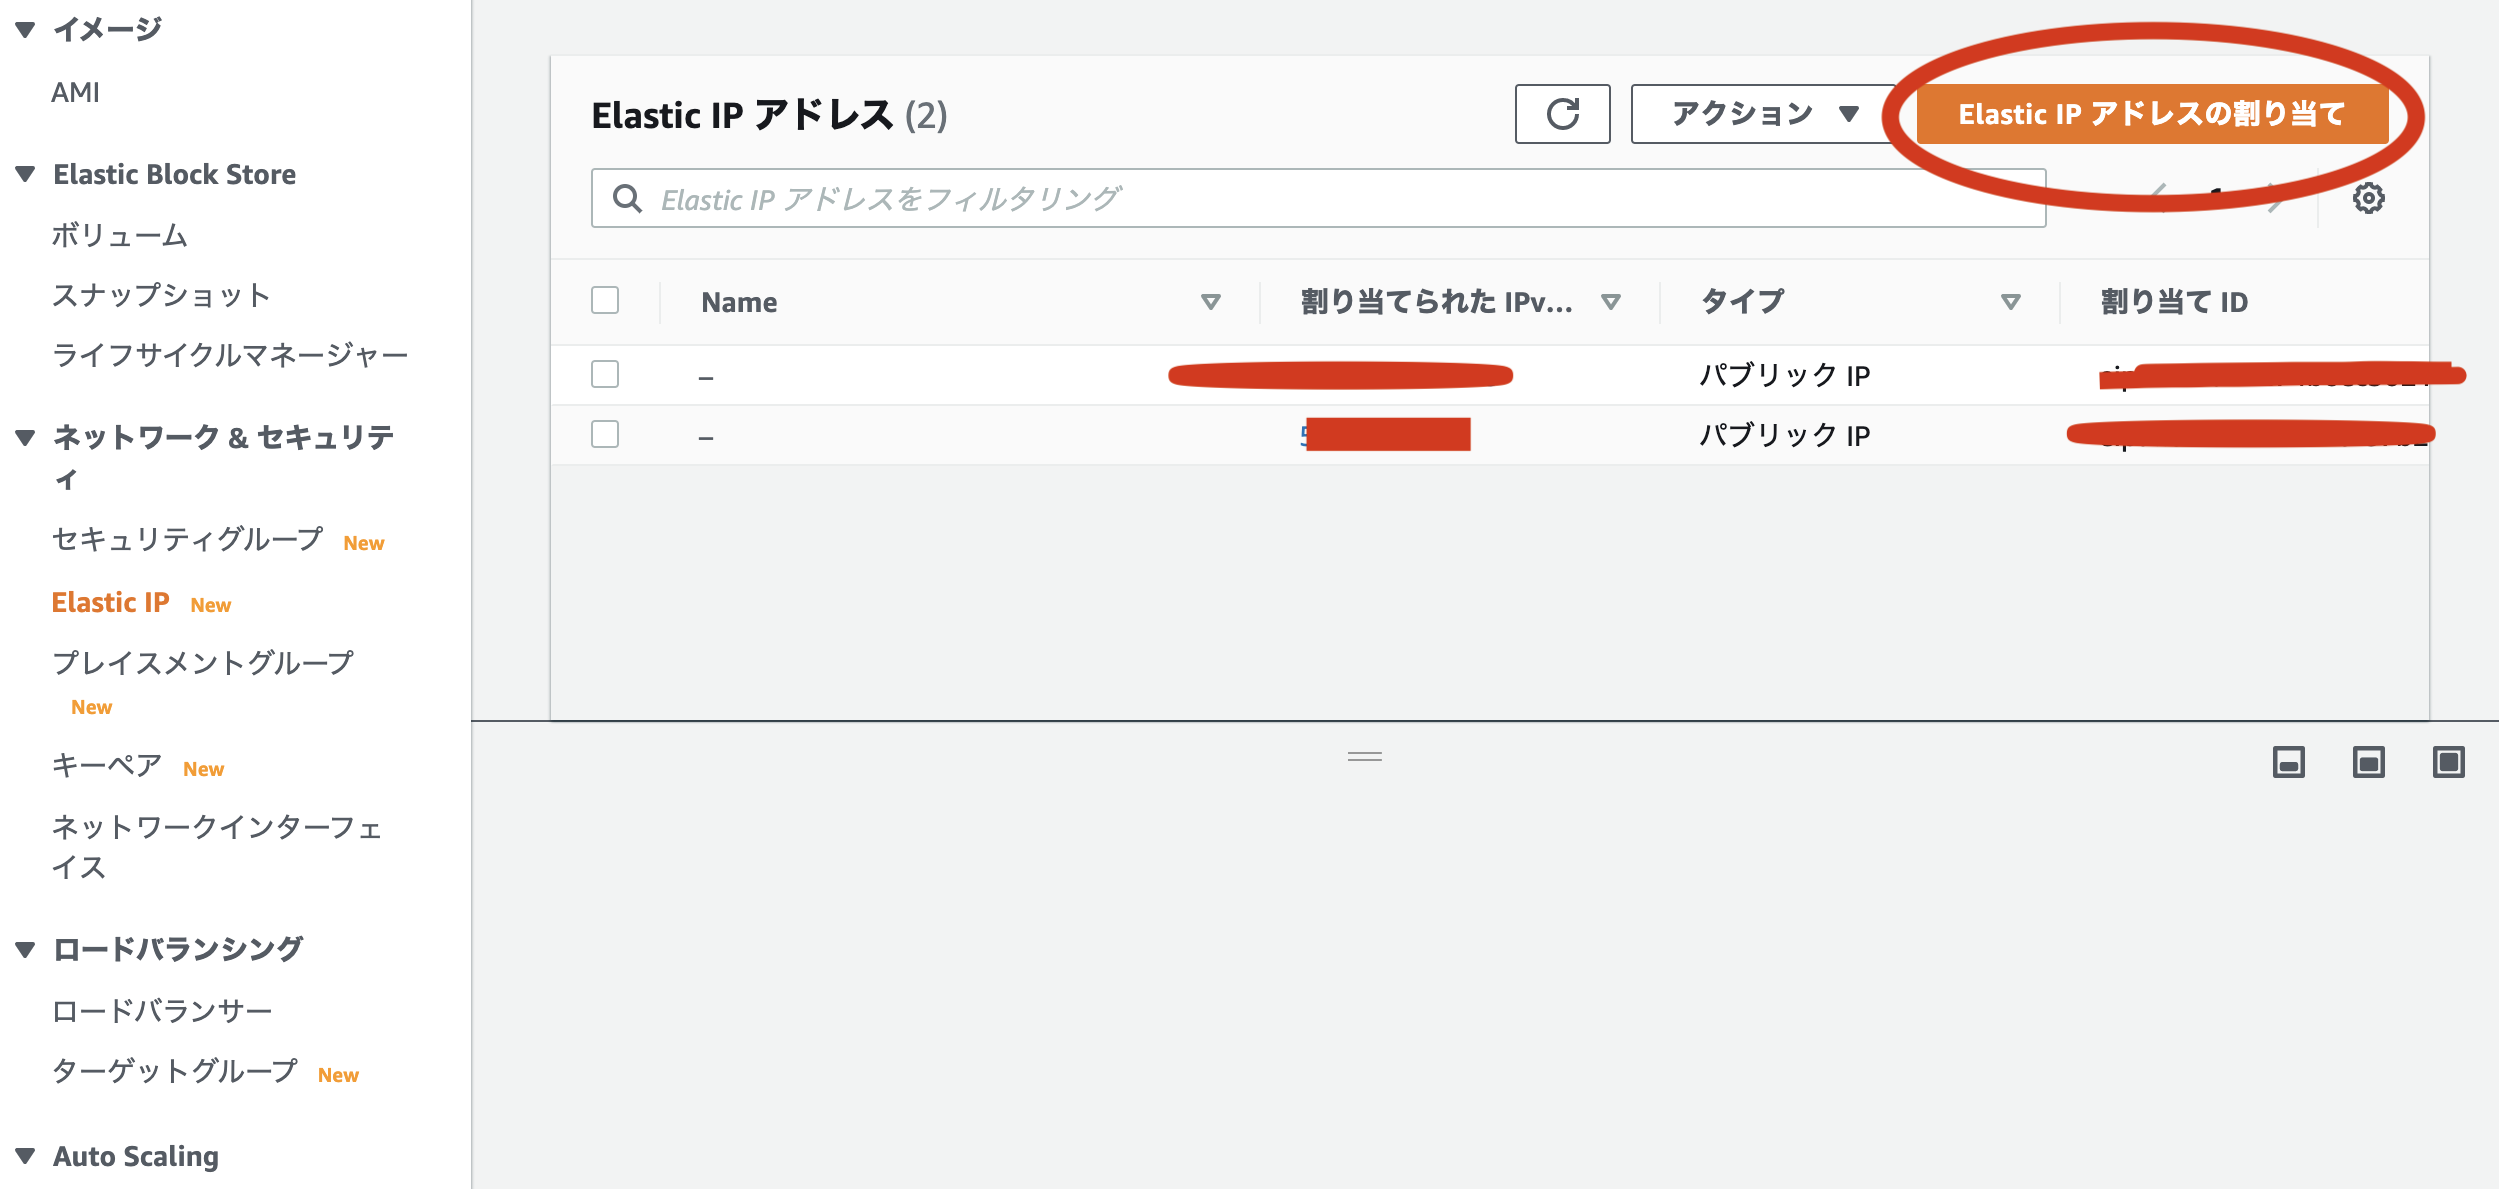Select Elastic IP in the sidebar

pos(111,602)
